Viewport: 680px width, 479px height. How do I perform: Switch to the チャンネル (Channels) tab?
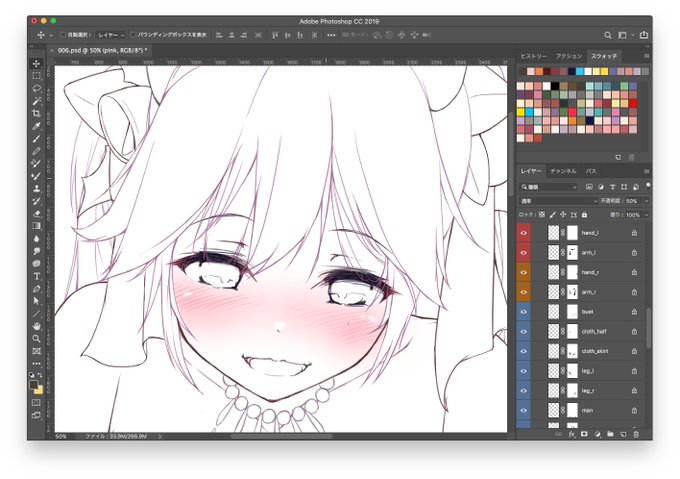pyautogui.click(x=563, y=171)
